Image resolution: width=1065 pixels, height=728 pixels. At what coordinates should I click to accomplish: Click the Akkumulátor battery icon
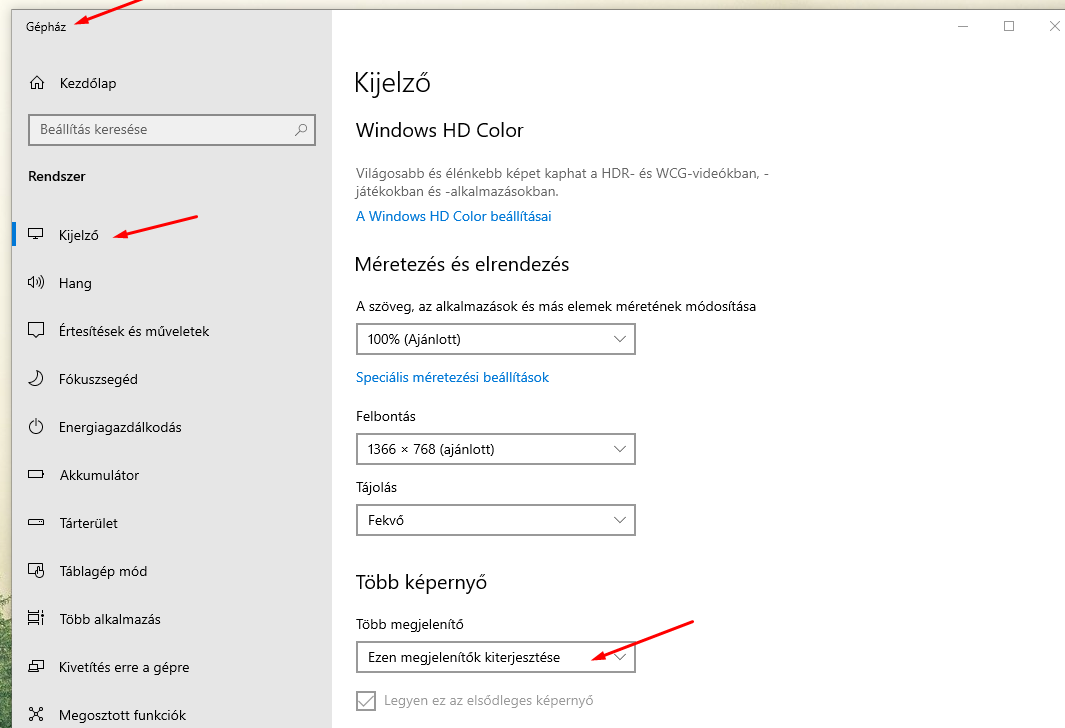[x=37, y=475]
